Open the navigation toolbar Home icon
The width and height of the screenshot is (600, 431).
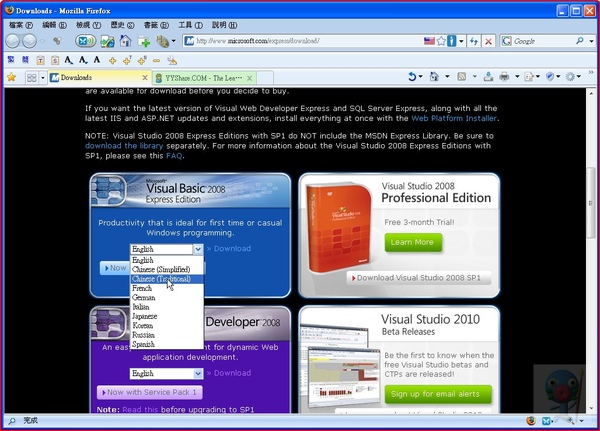[x=125, y=41]
